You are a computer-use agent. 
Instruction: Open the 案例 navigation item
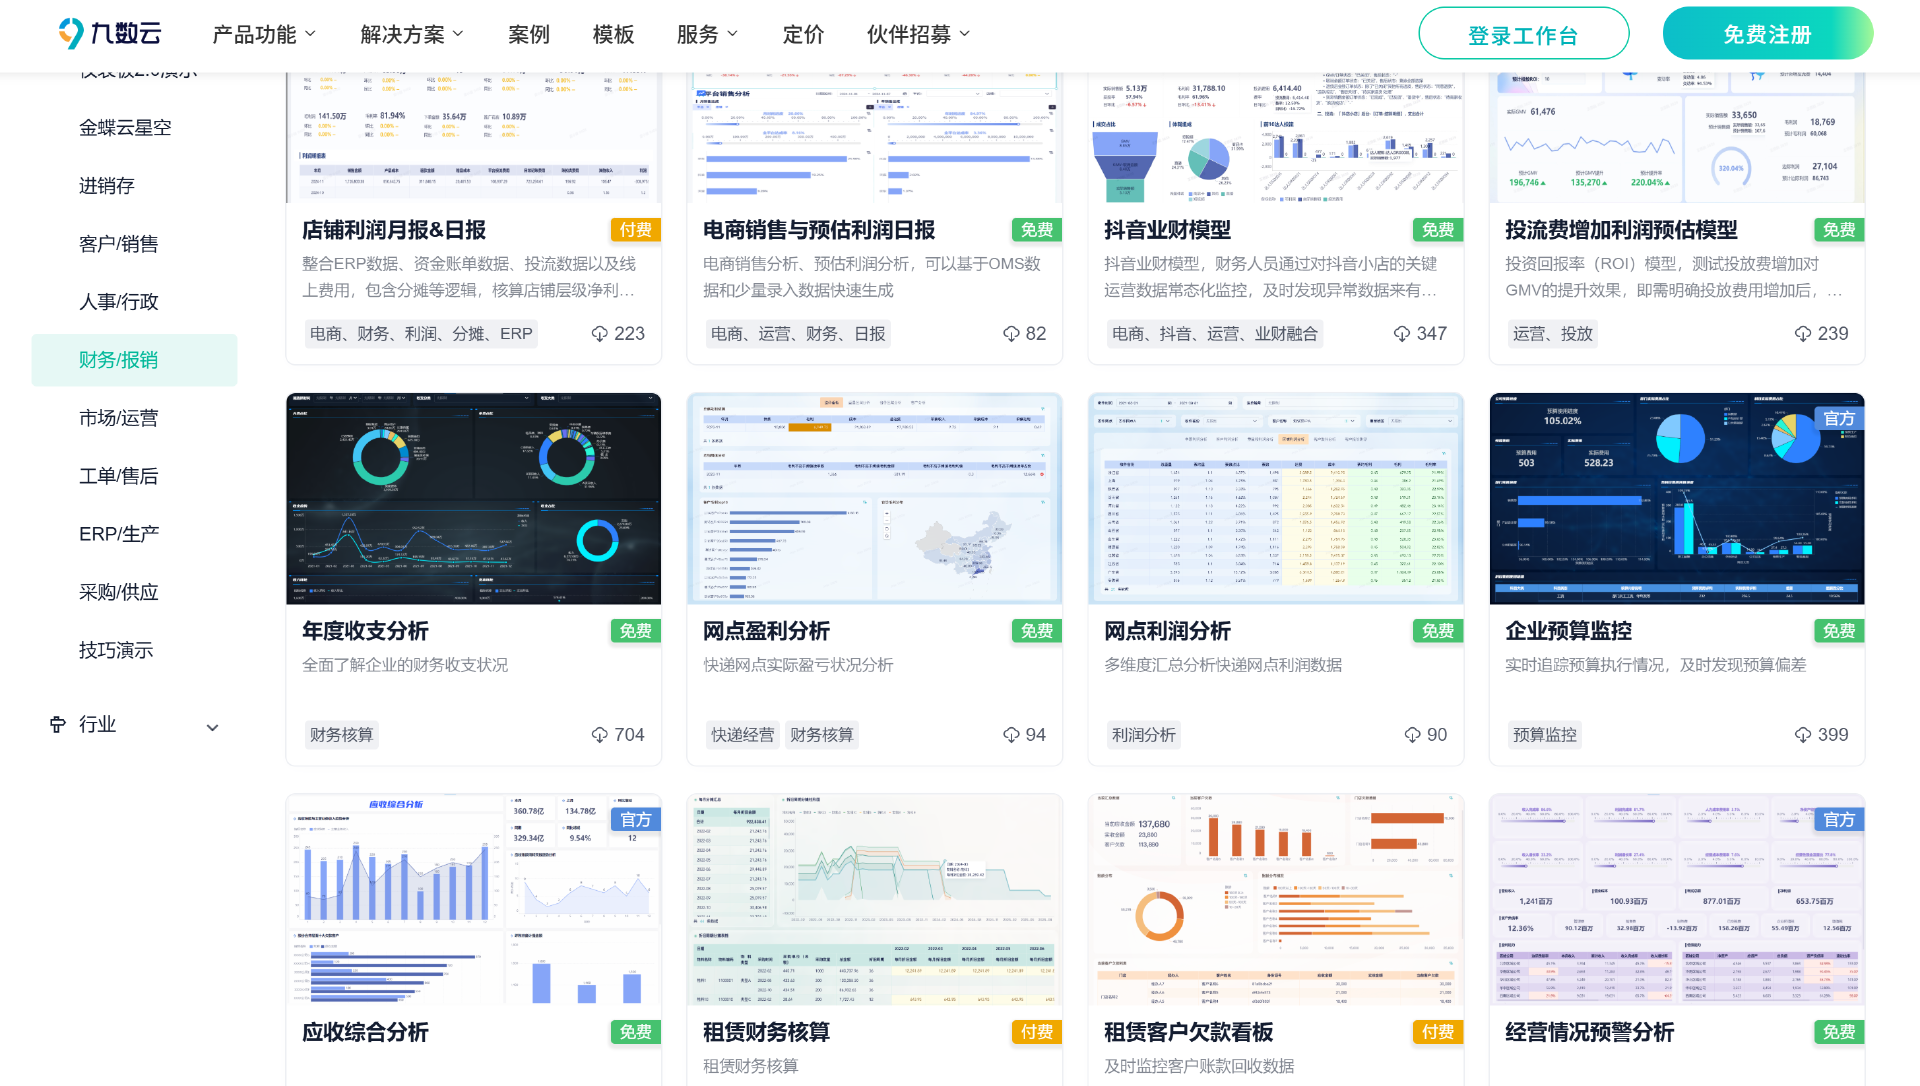(529, 34)
